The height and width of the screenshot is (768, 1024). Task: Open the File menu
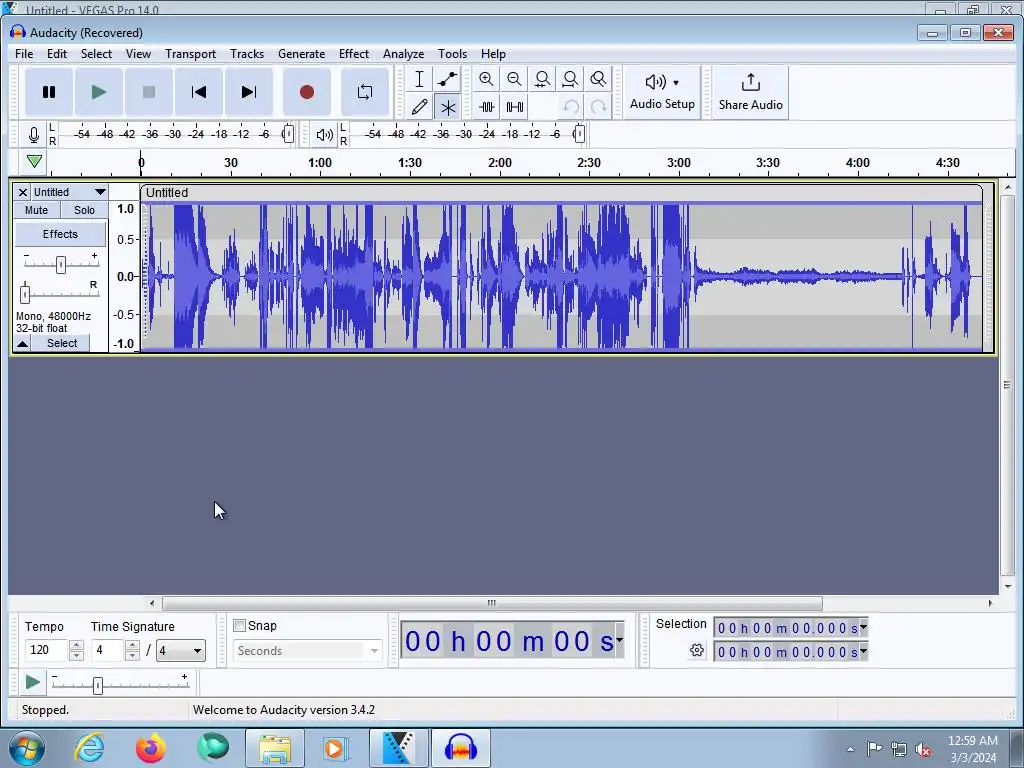coord(24,54)
